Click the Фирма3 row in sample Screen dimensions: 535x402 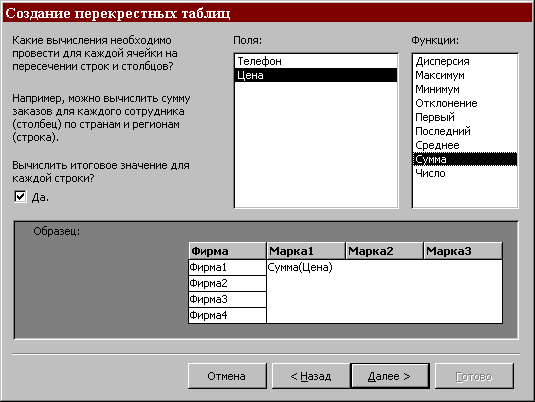(227, 299)
